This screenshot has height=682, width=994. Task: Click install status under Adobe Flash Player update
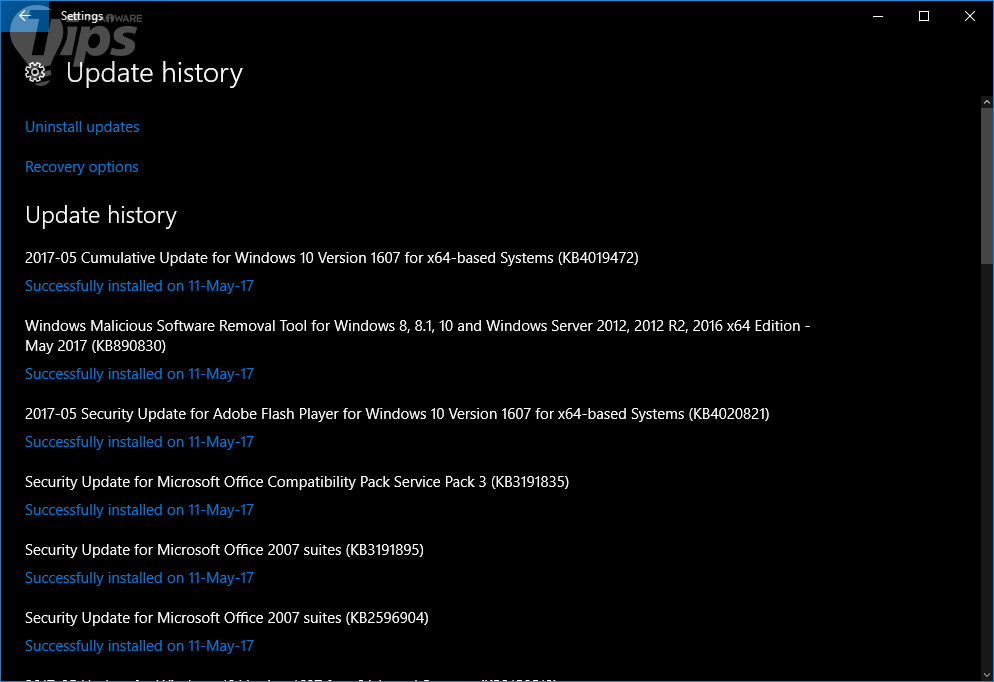[x=139, y=442]
